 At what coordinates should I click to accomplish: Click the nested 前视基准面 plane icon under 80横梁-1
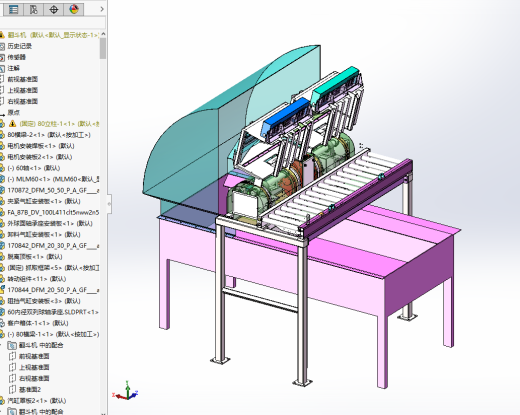[x=12, y=356]
